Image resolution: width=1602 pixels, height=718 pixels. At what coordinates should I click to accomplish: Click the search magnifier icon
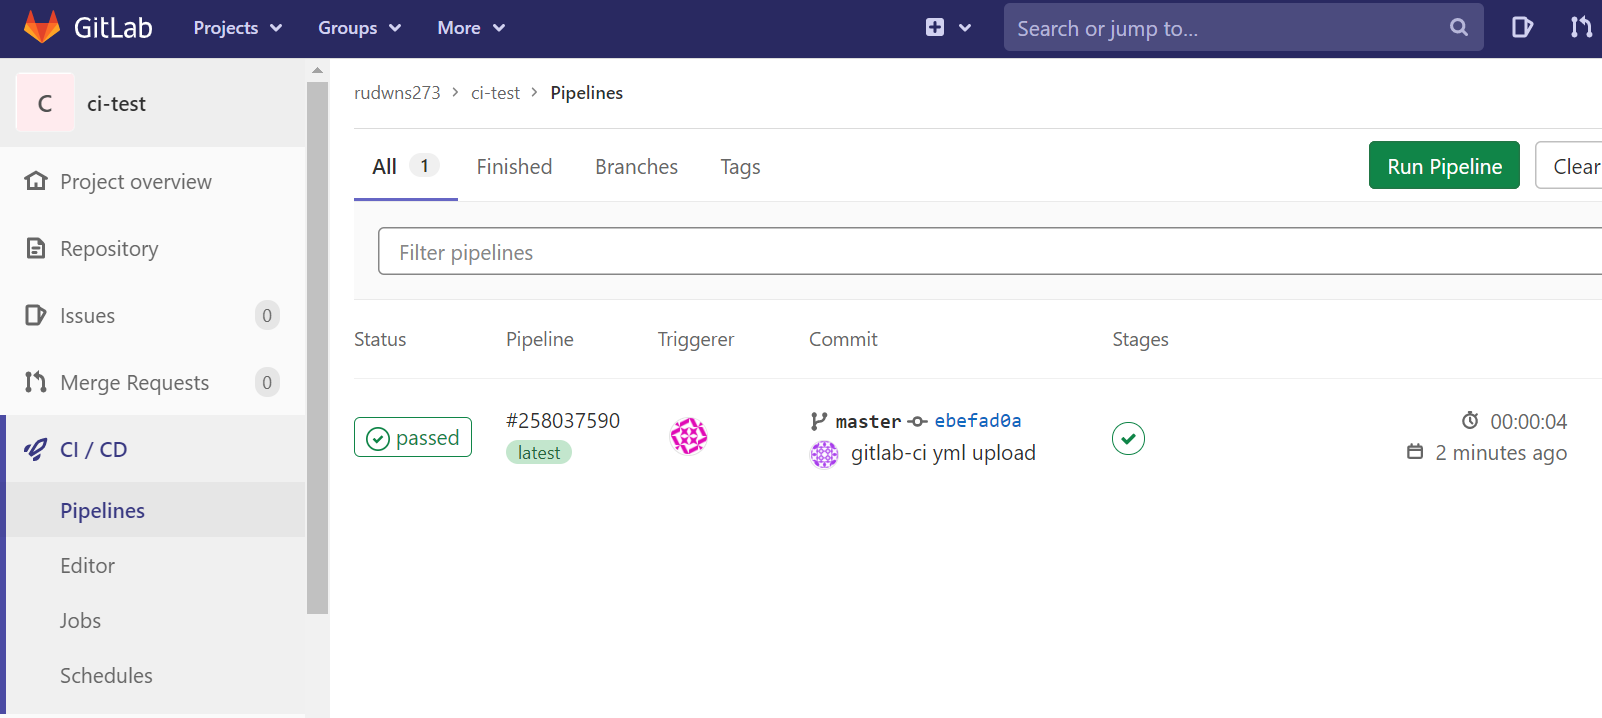point(1459,28)
